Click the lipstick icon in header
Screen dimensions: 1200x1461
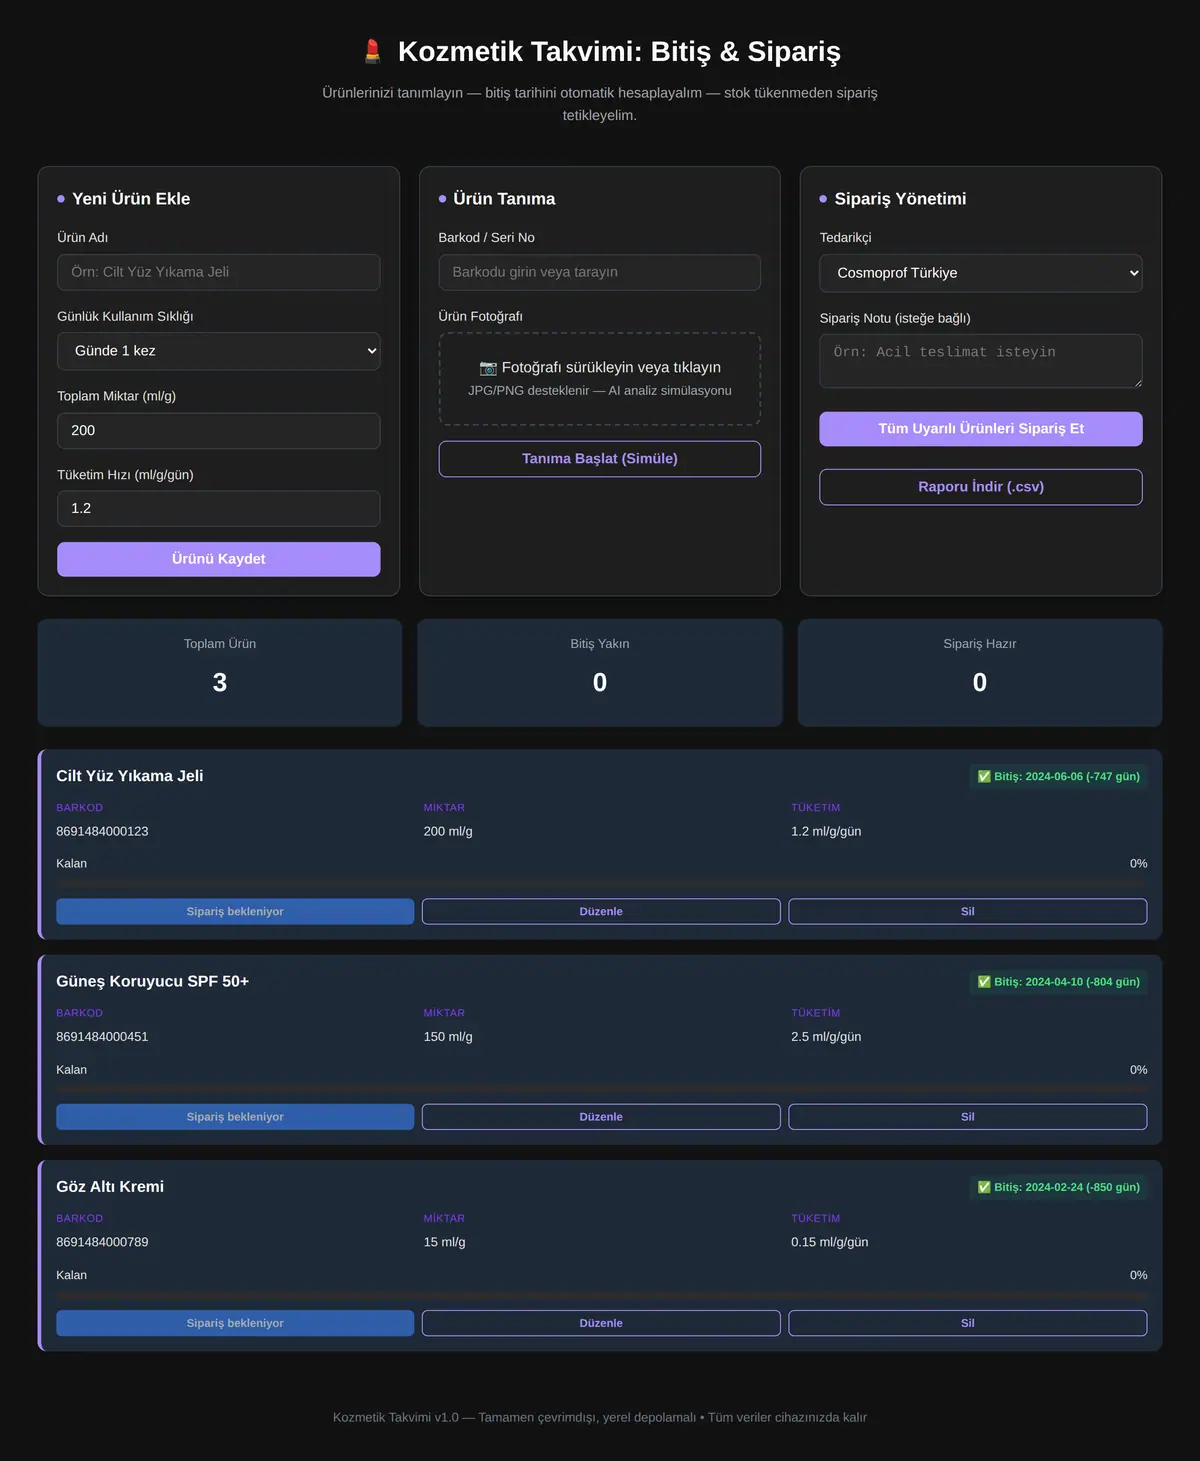[372, 51]
